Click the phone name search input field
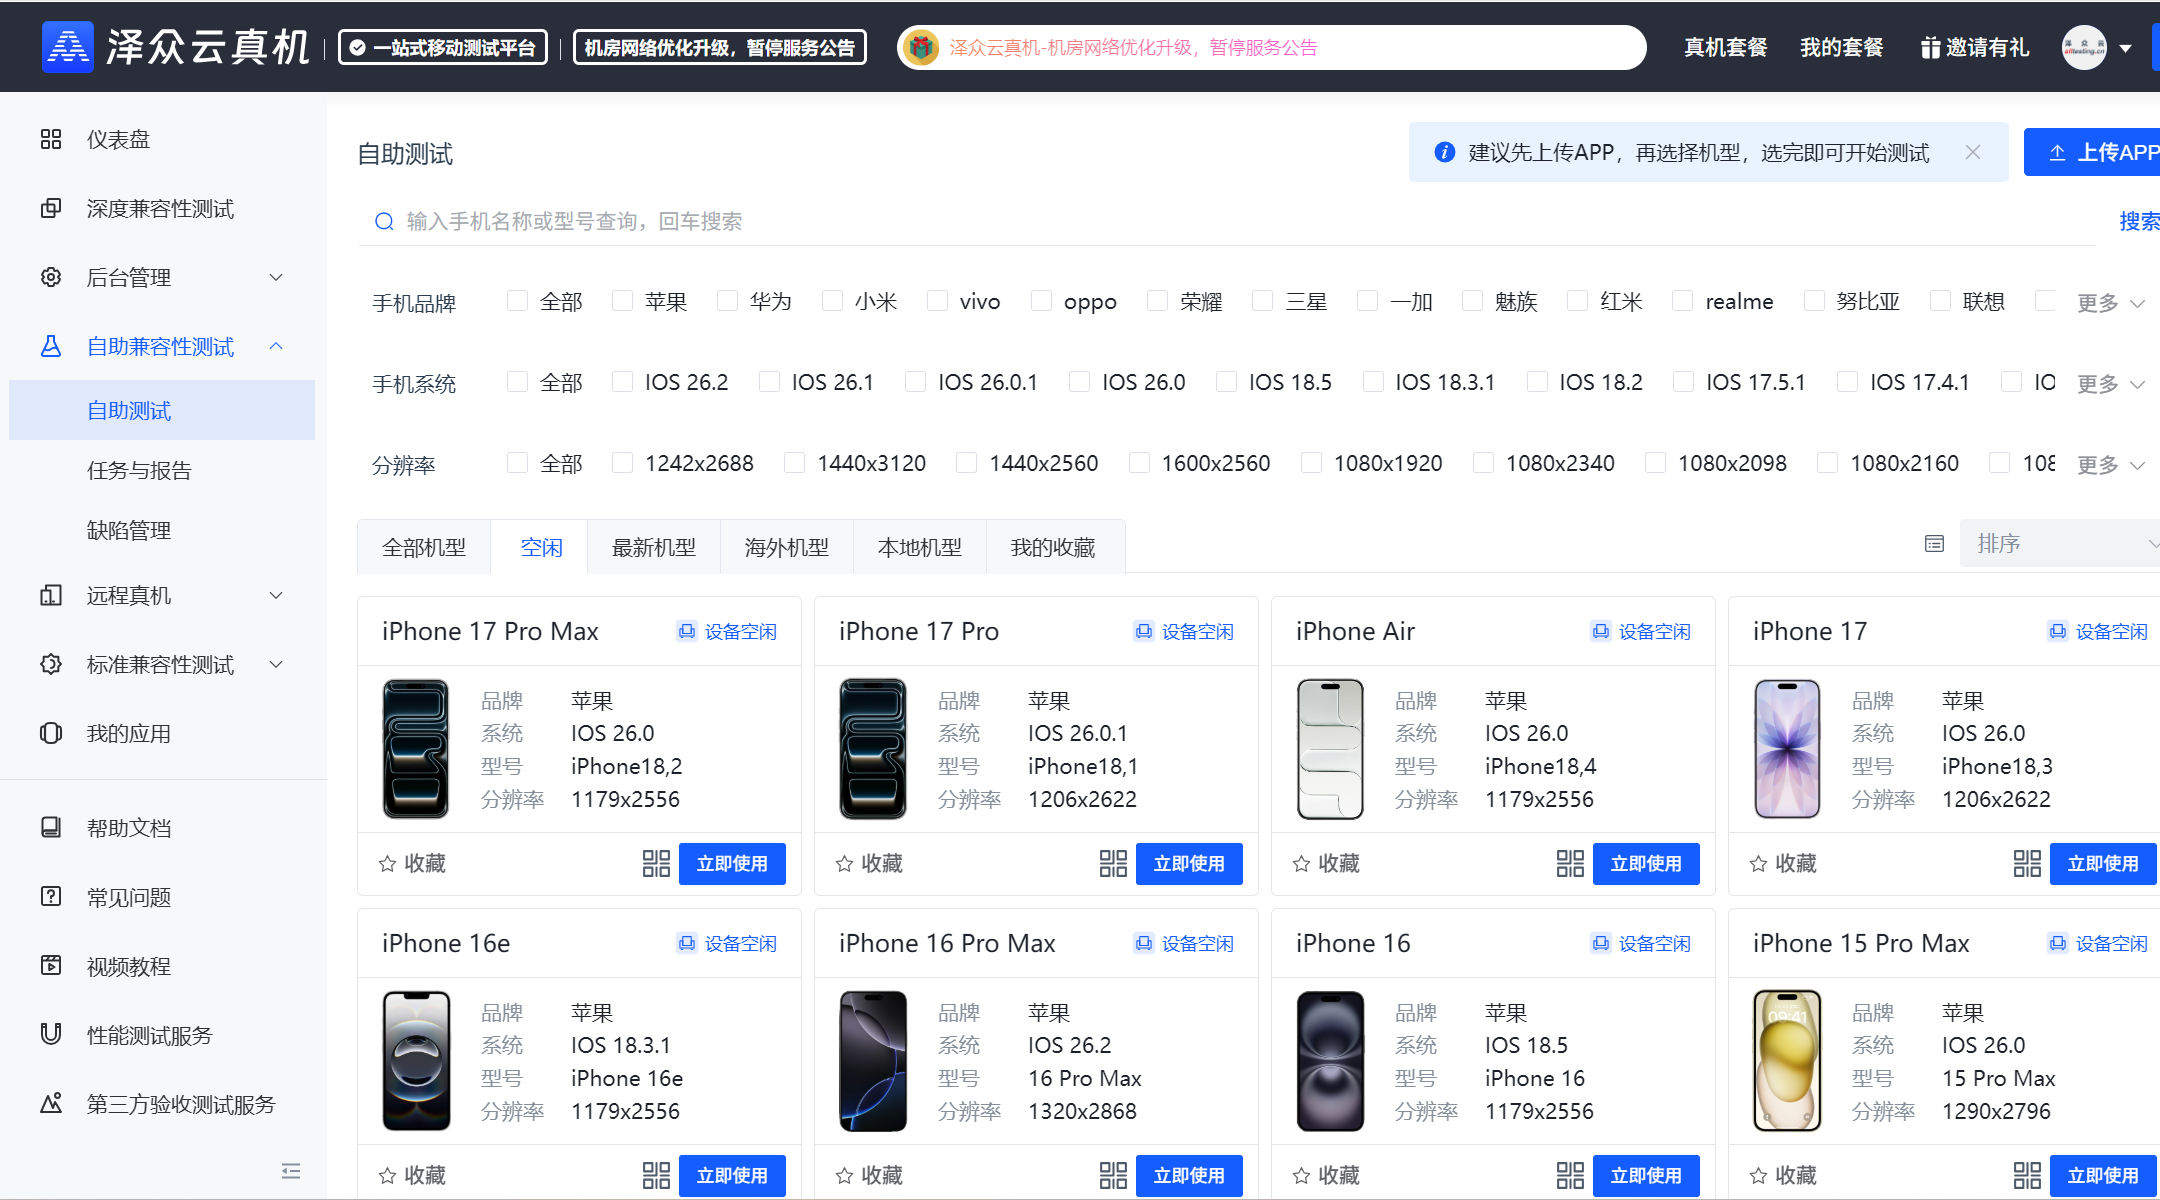This screenshot has height=1200, width=2160. [x=1000, y=221]
